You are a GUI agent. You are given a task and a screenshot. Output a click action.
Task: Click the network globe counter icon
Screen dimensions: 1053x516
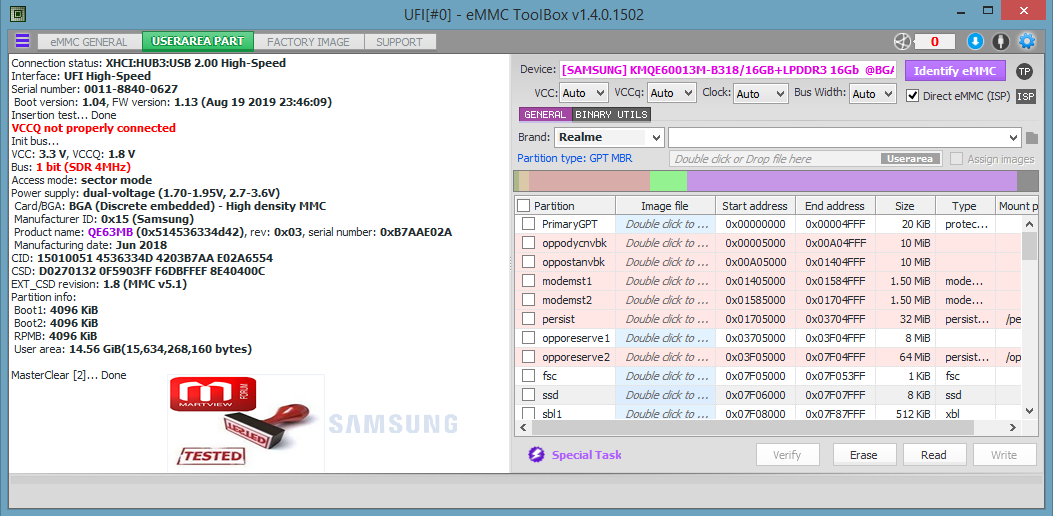pos(902,42)
